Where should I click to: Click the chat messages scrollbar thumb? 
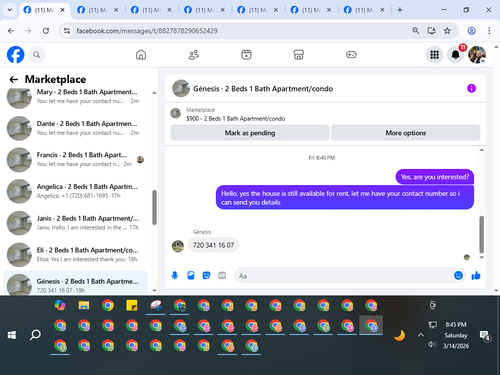(x=481, y=234)
